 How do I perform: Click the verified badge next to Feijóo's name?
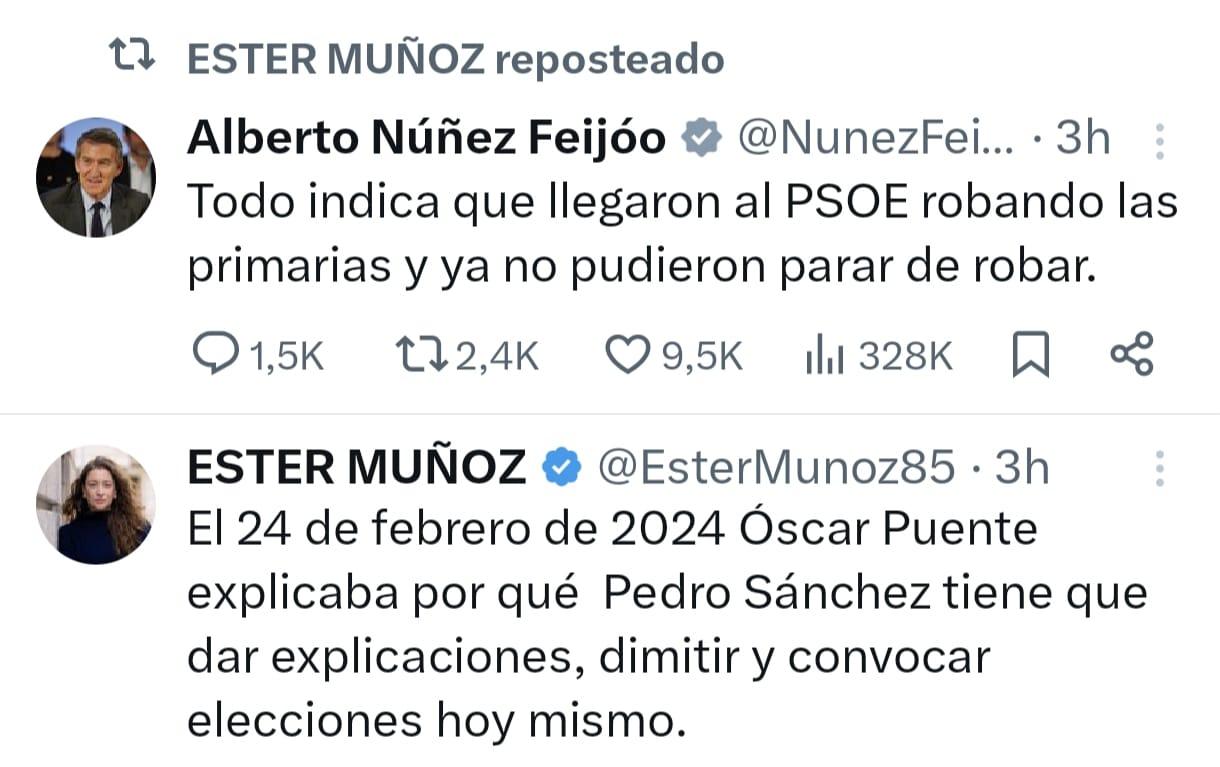[x=702, y=140]
